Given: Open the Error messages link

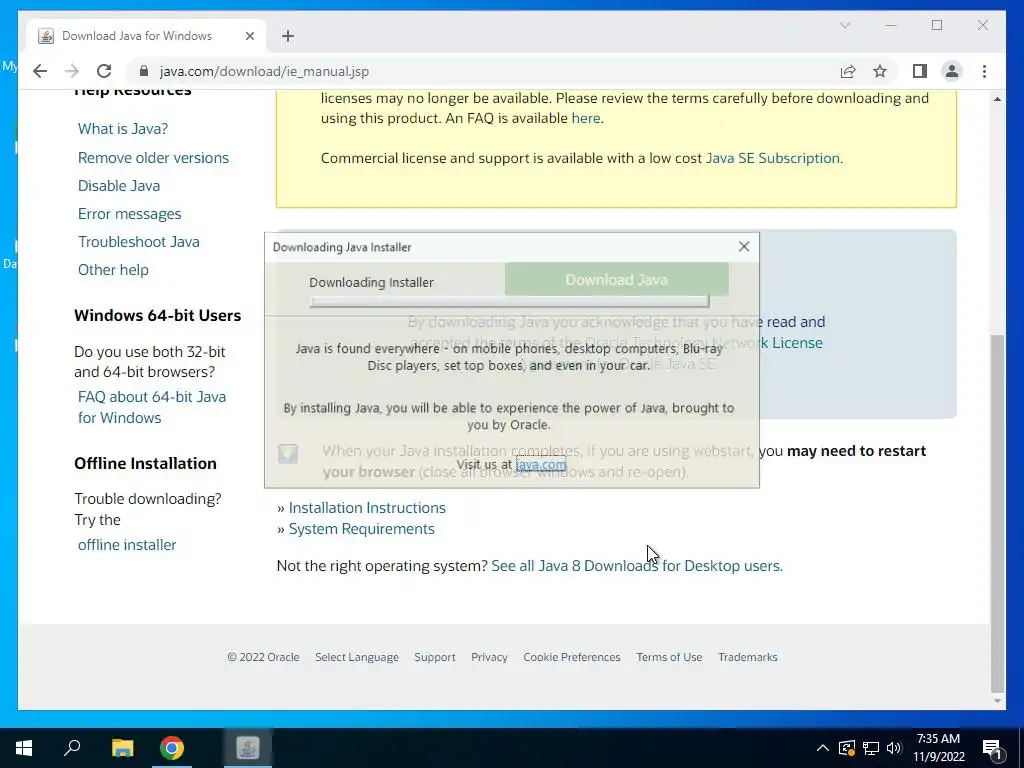Looking at the screenshot, I should pyautogui.click(x=129, y=214).
